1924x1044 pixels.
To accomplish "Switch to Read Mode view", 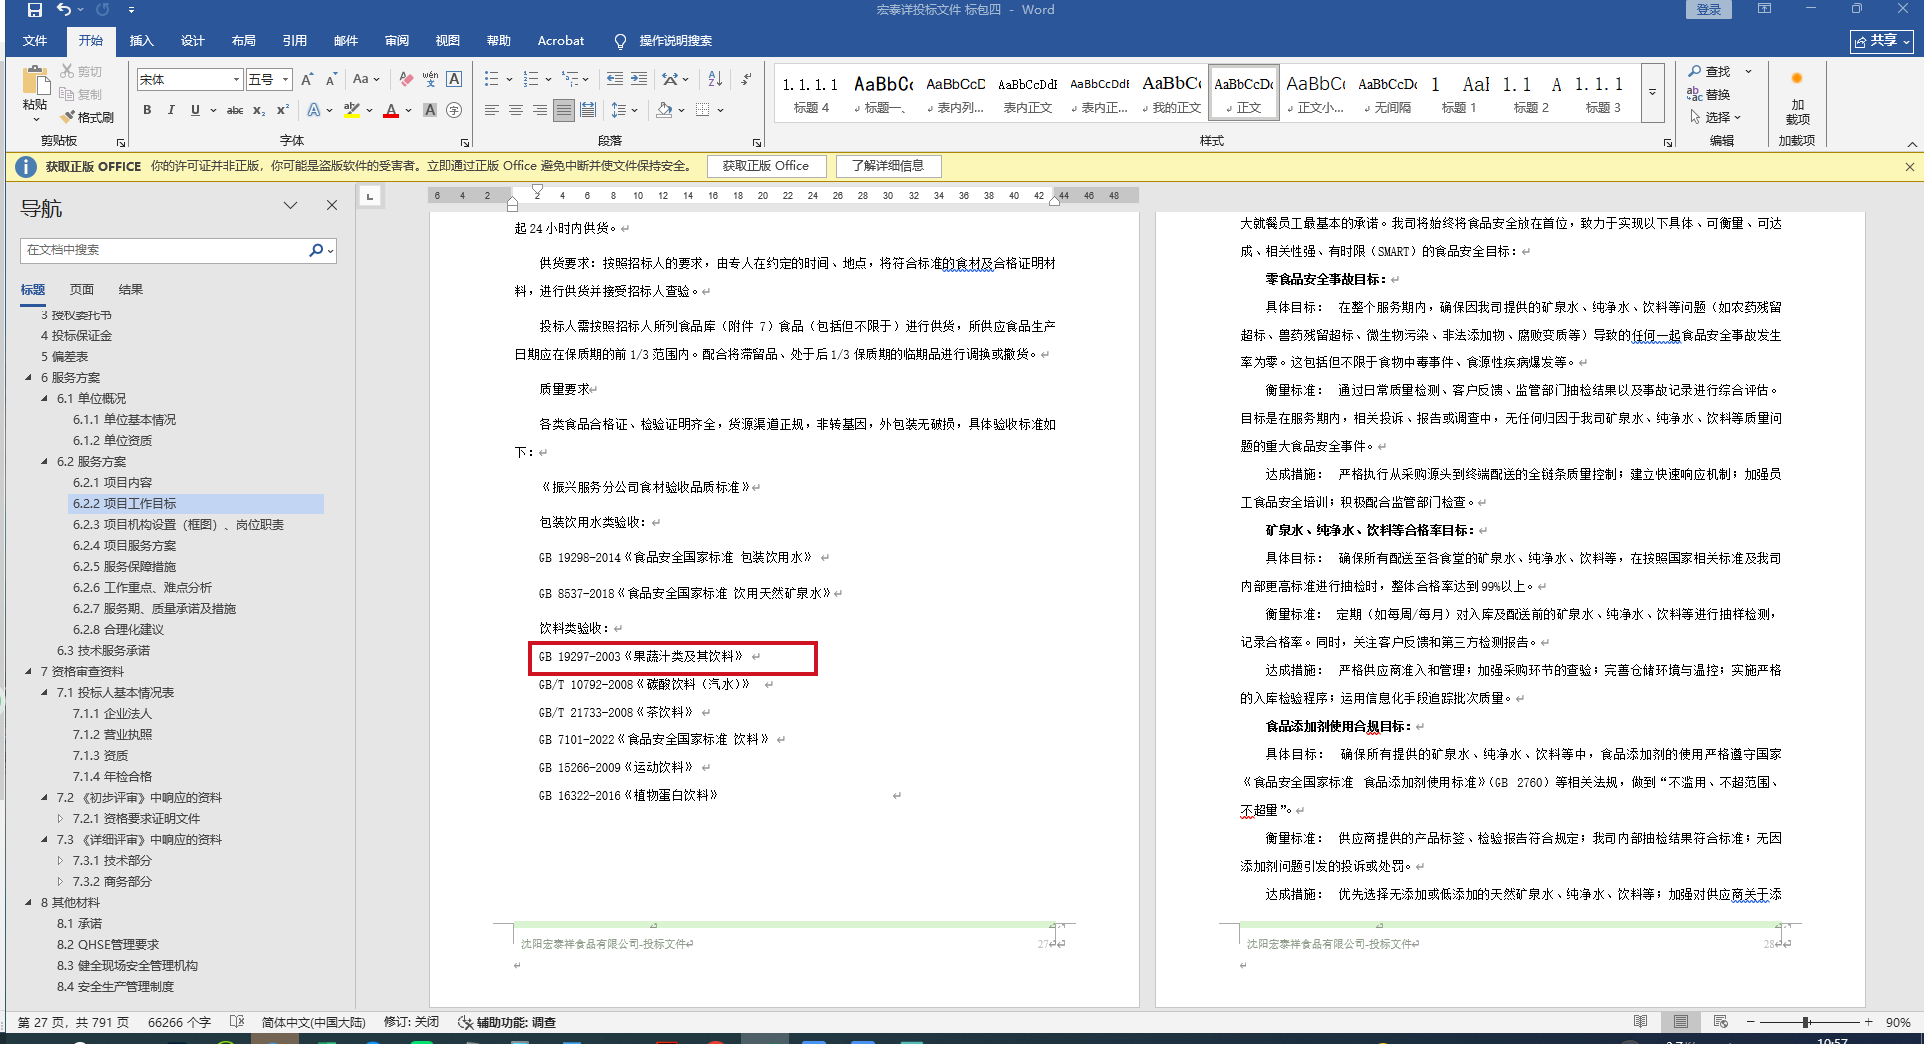I will tap(1640, 1022).
